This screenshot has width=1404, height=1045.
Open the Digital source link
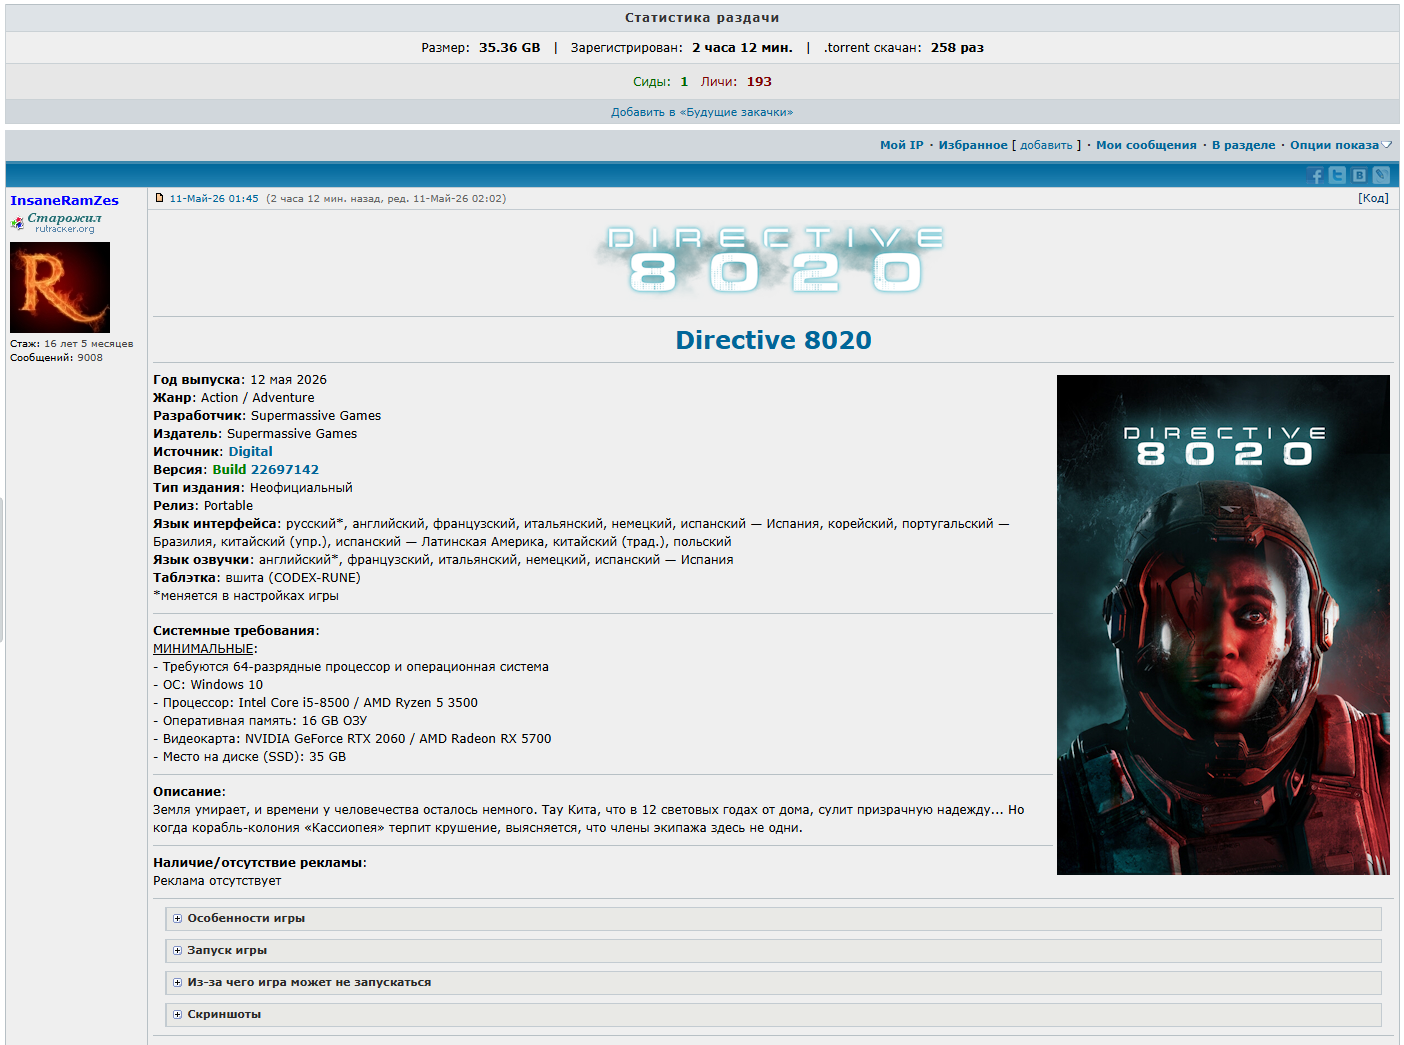point(250,452)
